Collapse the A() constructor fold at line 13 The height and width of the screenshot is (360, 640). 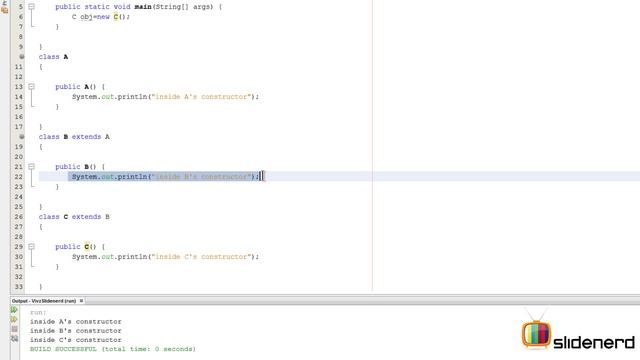pos(31,87)
